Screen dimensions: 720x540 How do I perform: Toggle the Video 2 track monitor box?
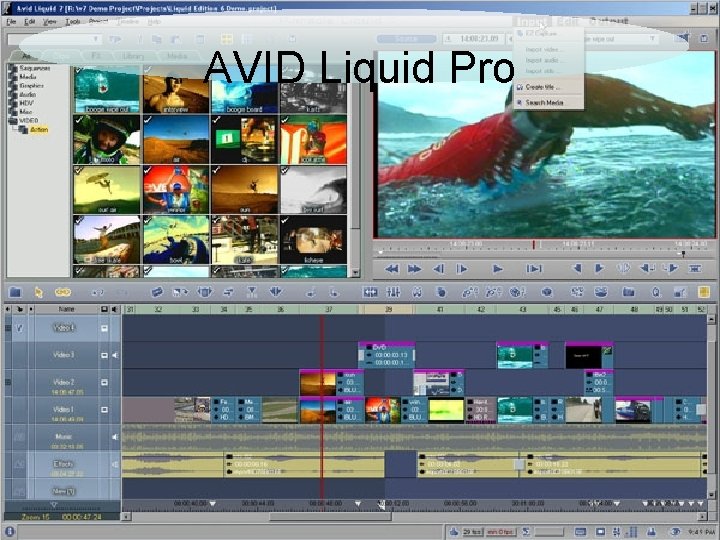(x=104, y=382)
